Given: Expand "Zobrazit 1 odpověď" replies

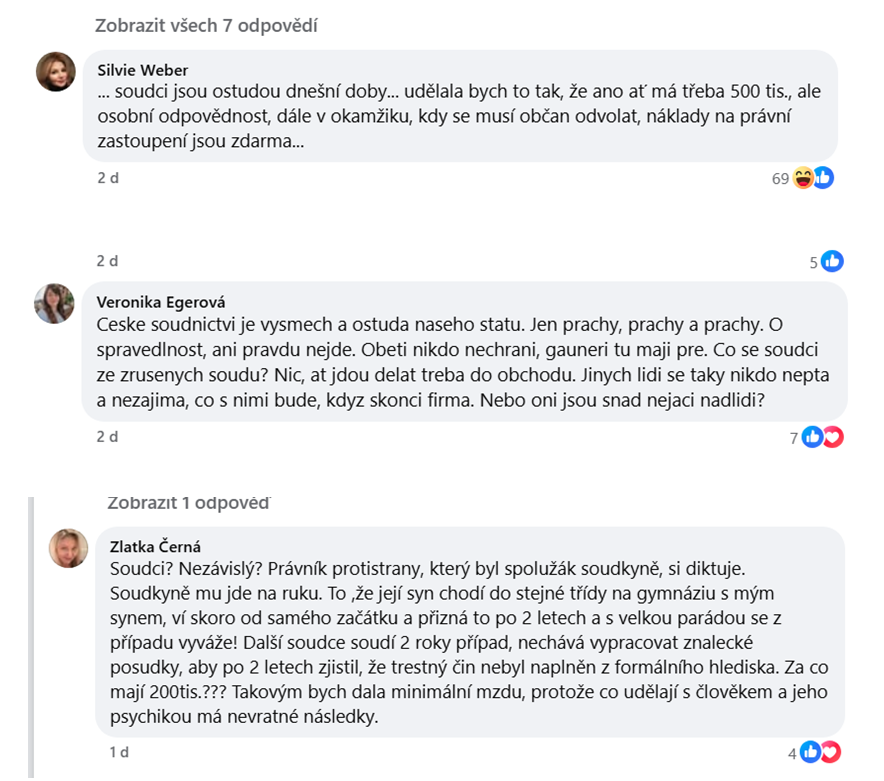Looking at the screenshot, I should (x=188, y=502).
